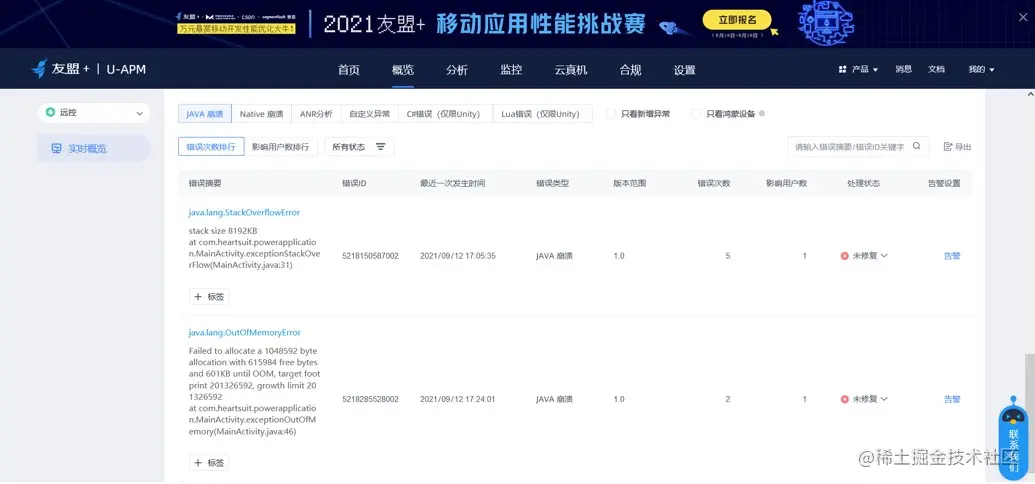
Task: Enable the 只看鸿蒙设备 checkbox
Action: (x=696, y=114)
